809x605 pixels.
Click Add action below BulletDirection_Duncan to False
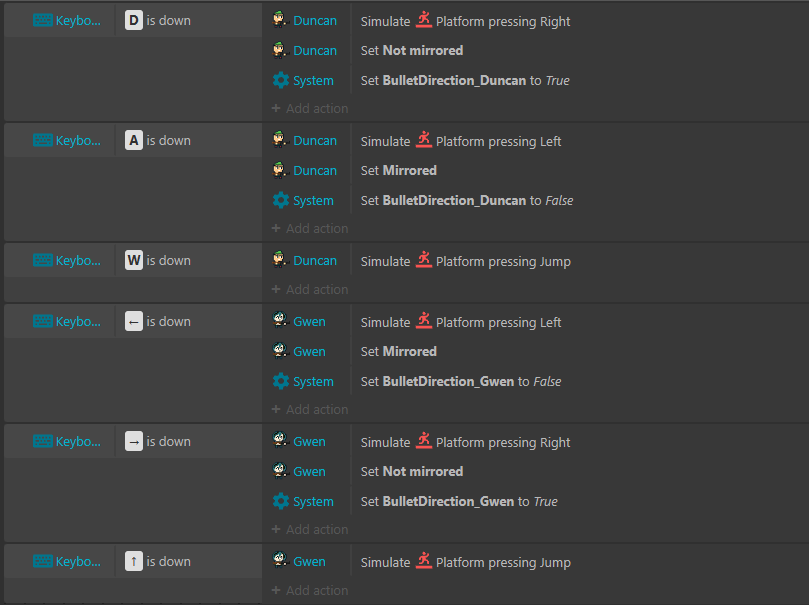(310, 228)
